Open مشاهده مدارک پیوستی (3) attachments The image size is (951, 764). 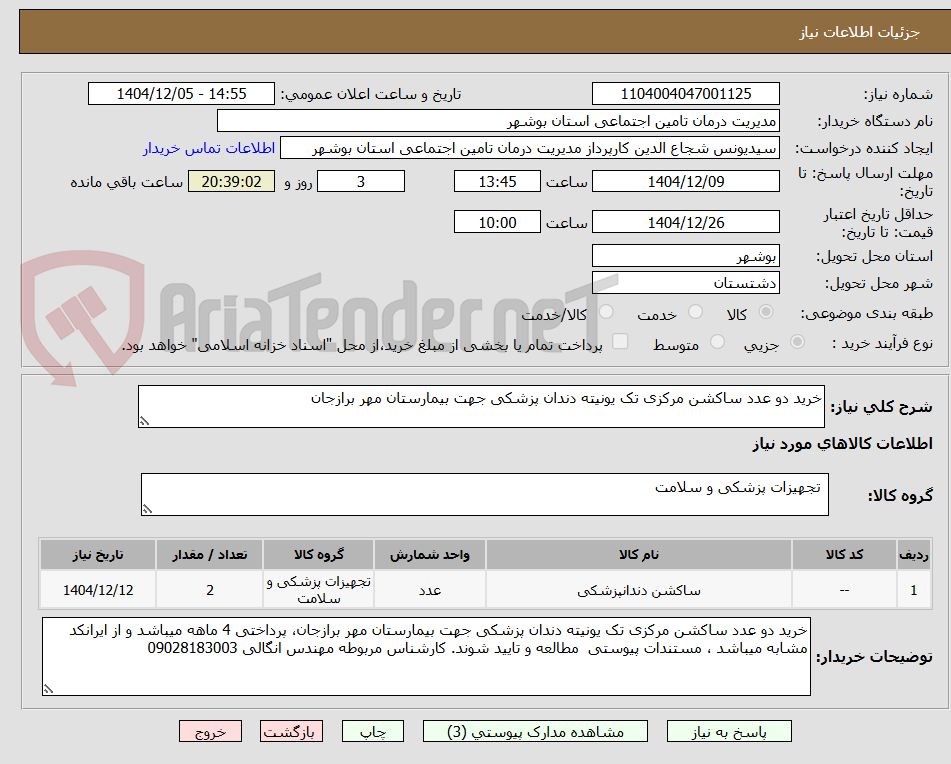point(535,731)
